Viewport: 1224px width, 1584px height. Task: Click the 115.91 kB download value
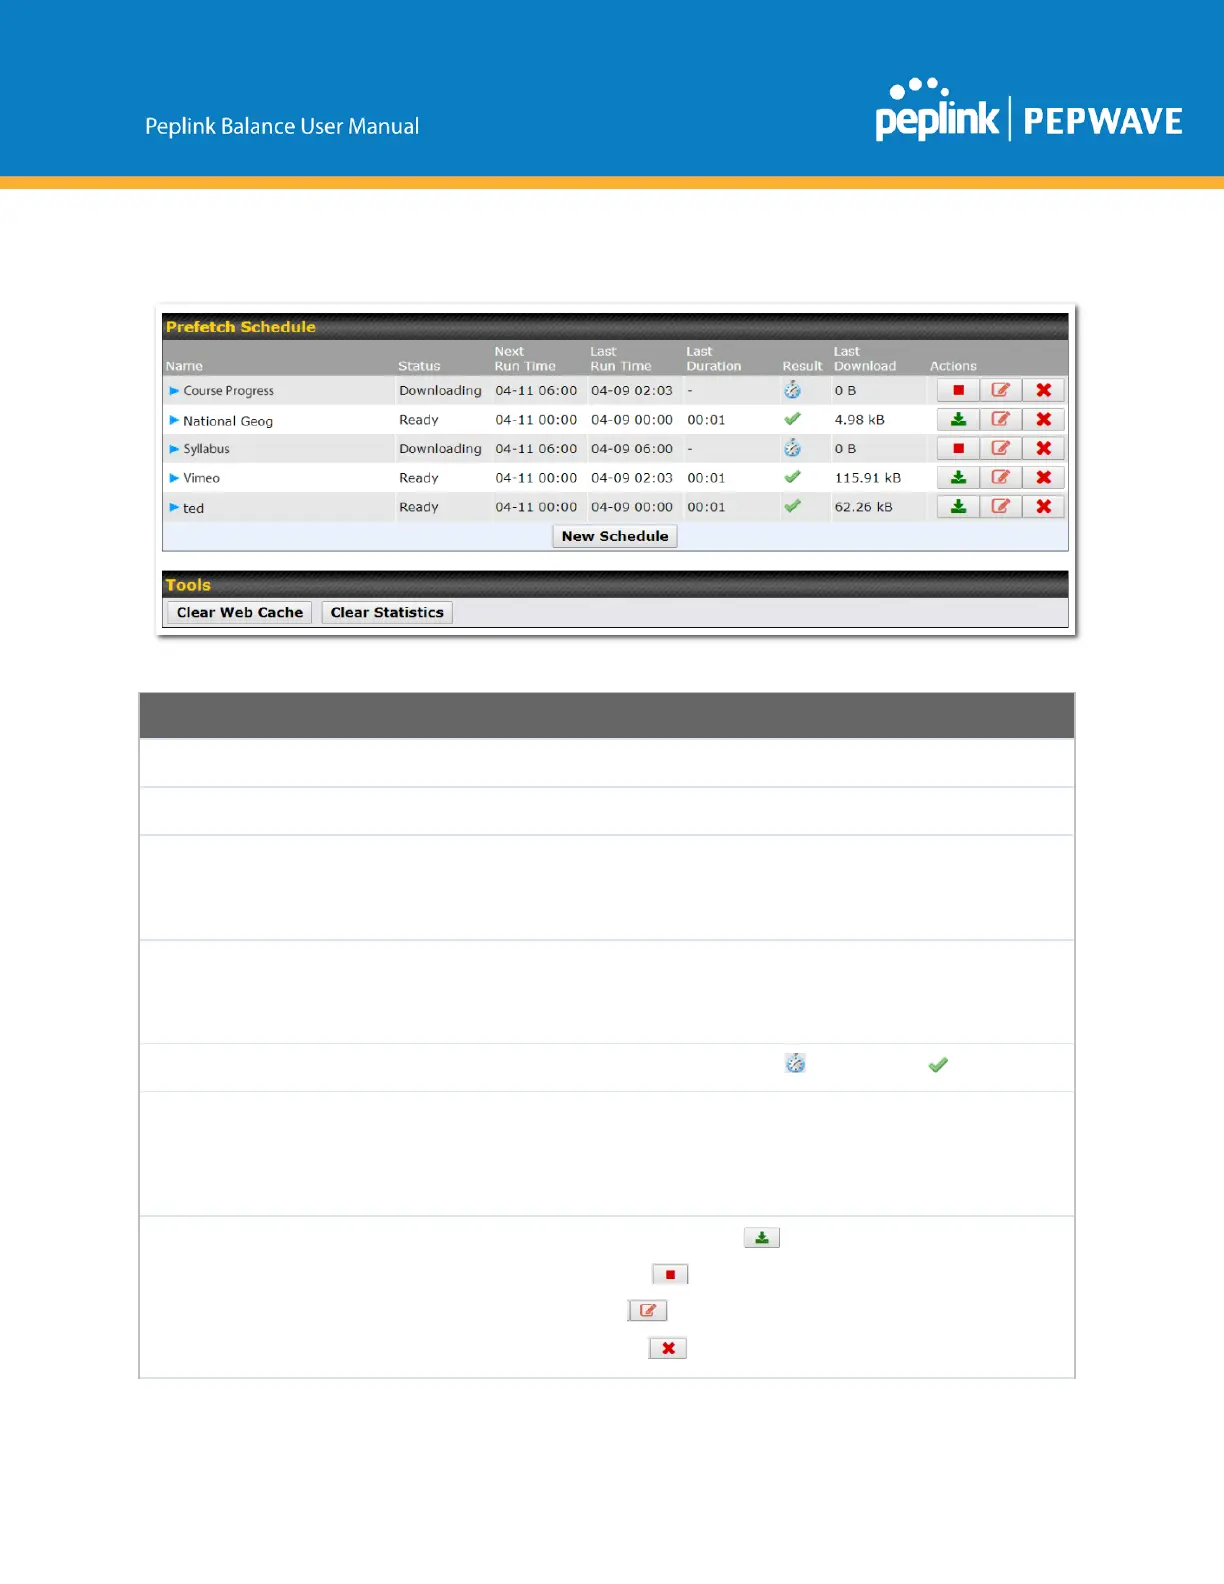tap(868, 478)
